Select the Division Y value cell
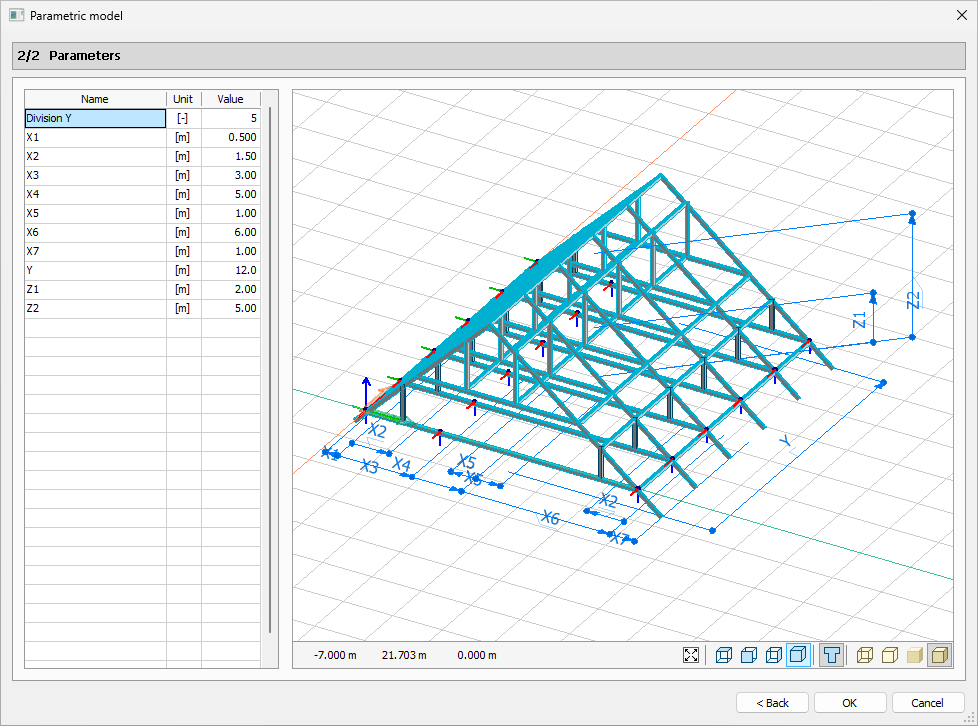This screenshot has width=978, height=726. pos(230,118)
